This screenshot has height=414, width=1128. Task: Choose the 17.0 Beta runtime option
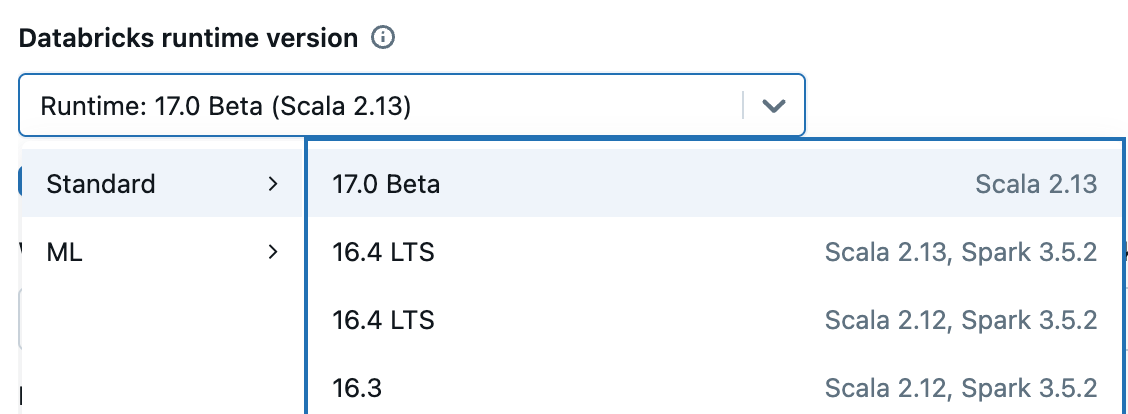386,184
